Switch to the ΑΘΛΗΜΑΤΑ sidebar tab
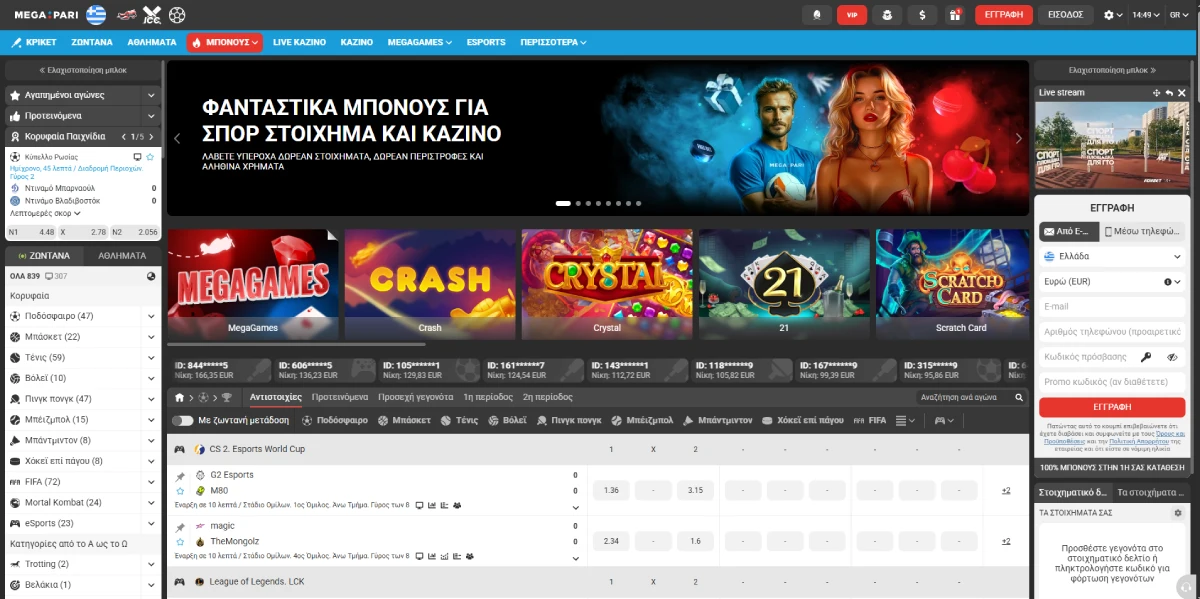The image size is (1200, 599). click(122, 256)
